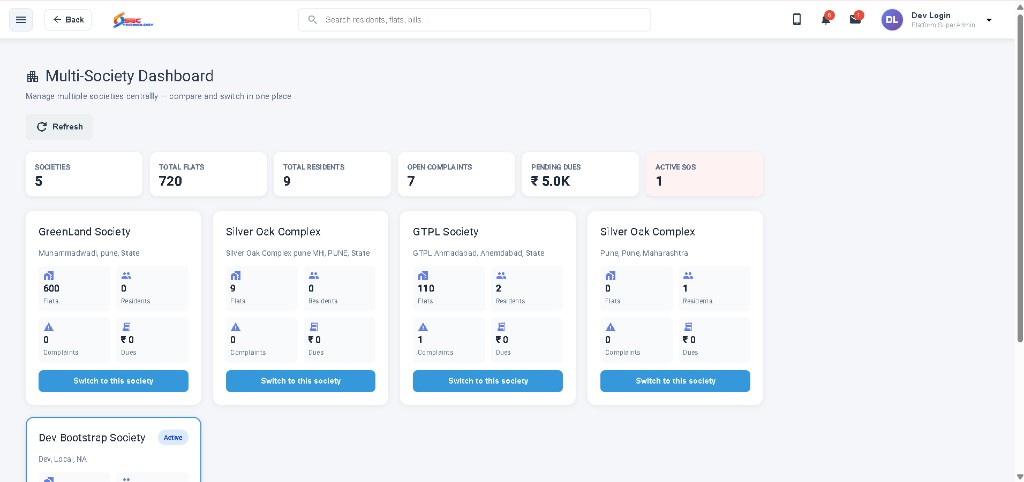1024x482 pixels.
Task: Open the notifications bell
Action: pos(826,20)
